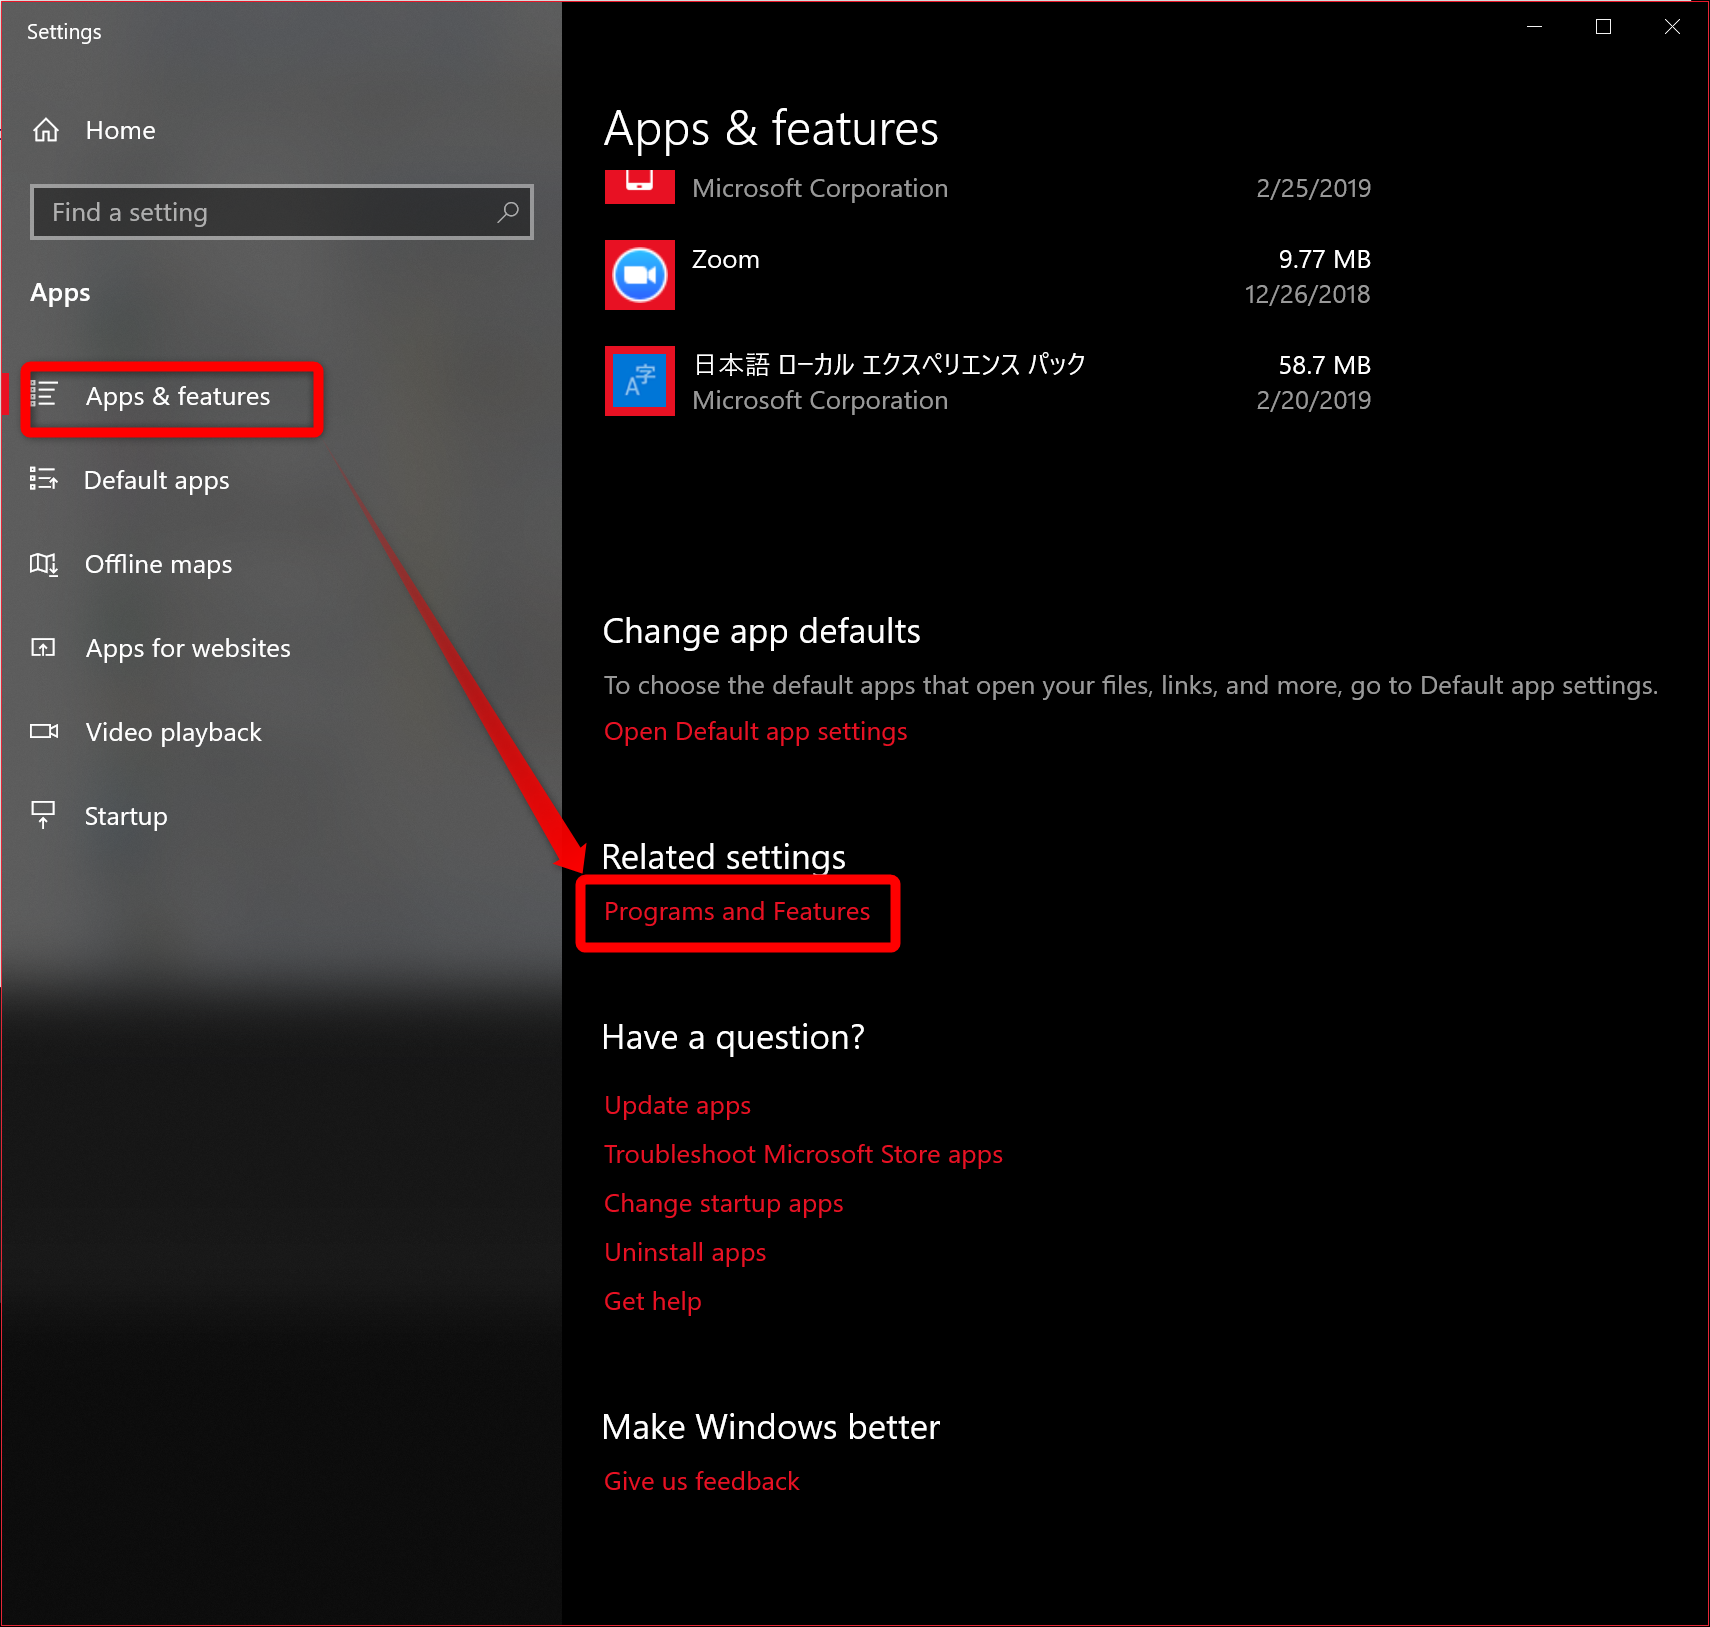Click the Have a question? heading
Viewport: 1710px width, 1627px height.
(733, 1038)
